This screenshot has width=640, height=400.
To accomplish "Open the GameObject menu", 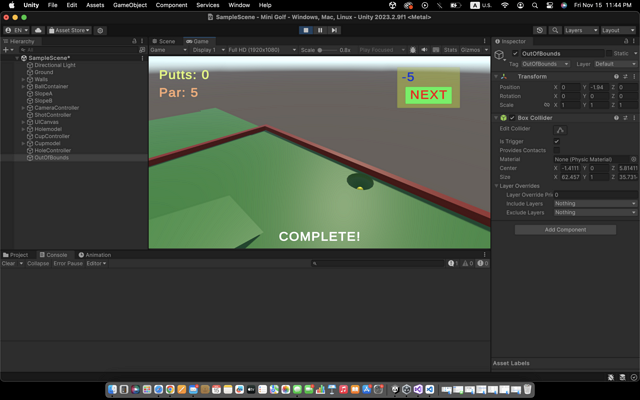I will (130, 5).
